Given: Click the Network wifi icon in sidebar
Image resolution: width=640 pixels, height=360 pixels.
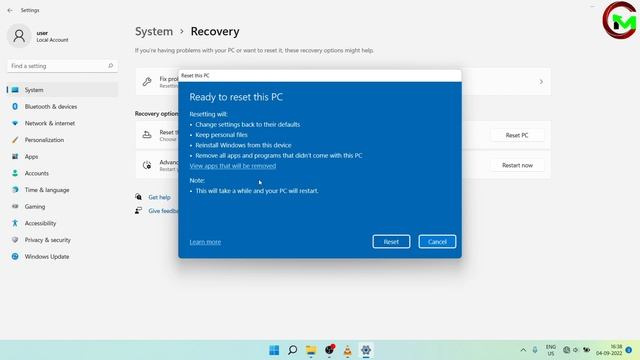Looking at the screenshot, I should click(15, 123).
